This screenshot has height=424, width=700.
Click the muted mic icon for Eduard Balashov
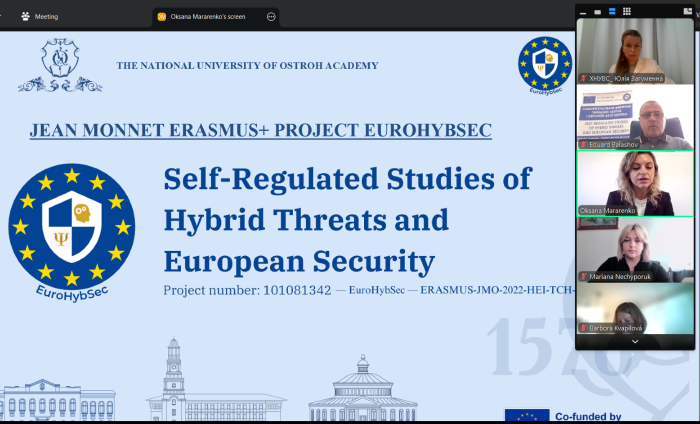(583, 144)
